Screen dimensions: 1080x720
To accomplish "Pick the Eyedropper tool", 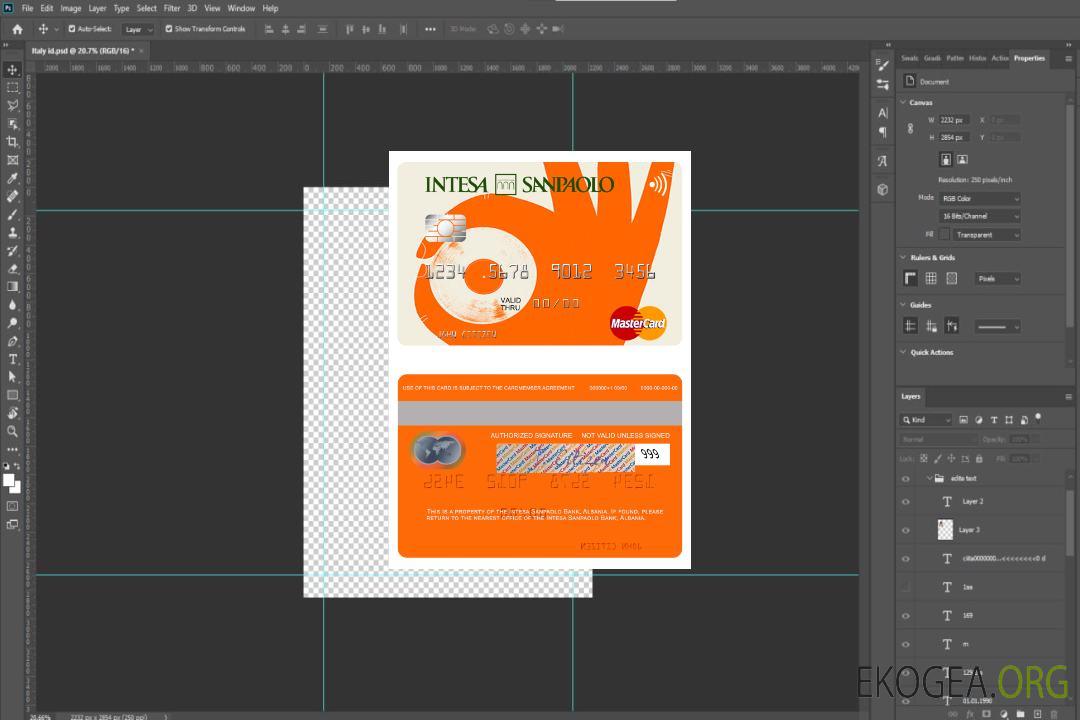I will point(12,178).
